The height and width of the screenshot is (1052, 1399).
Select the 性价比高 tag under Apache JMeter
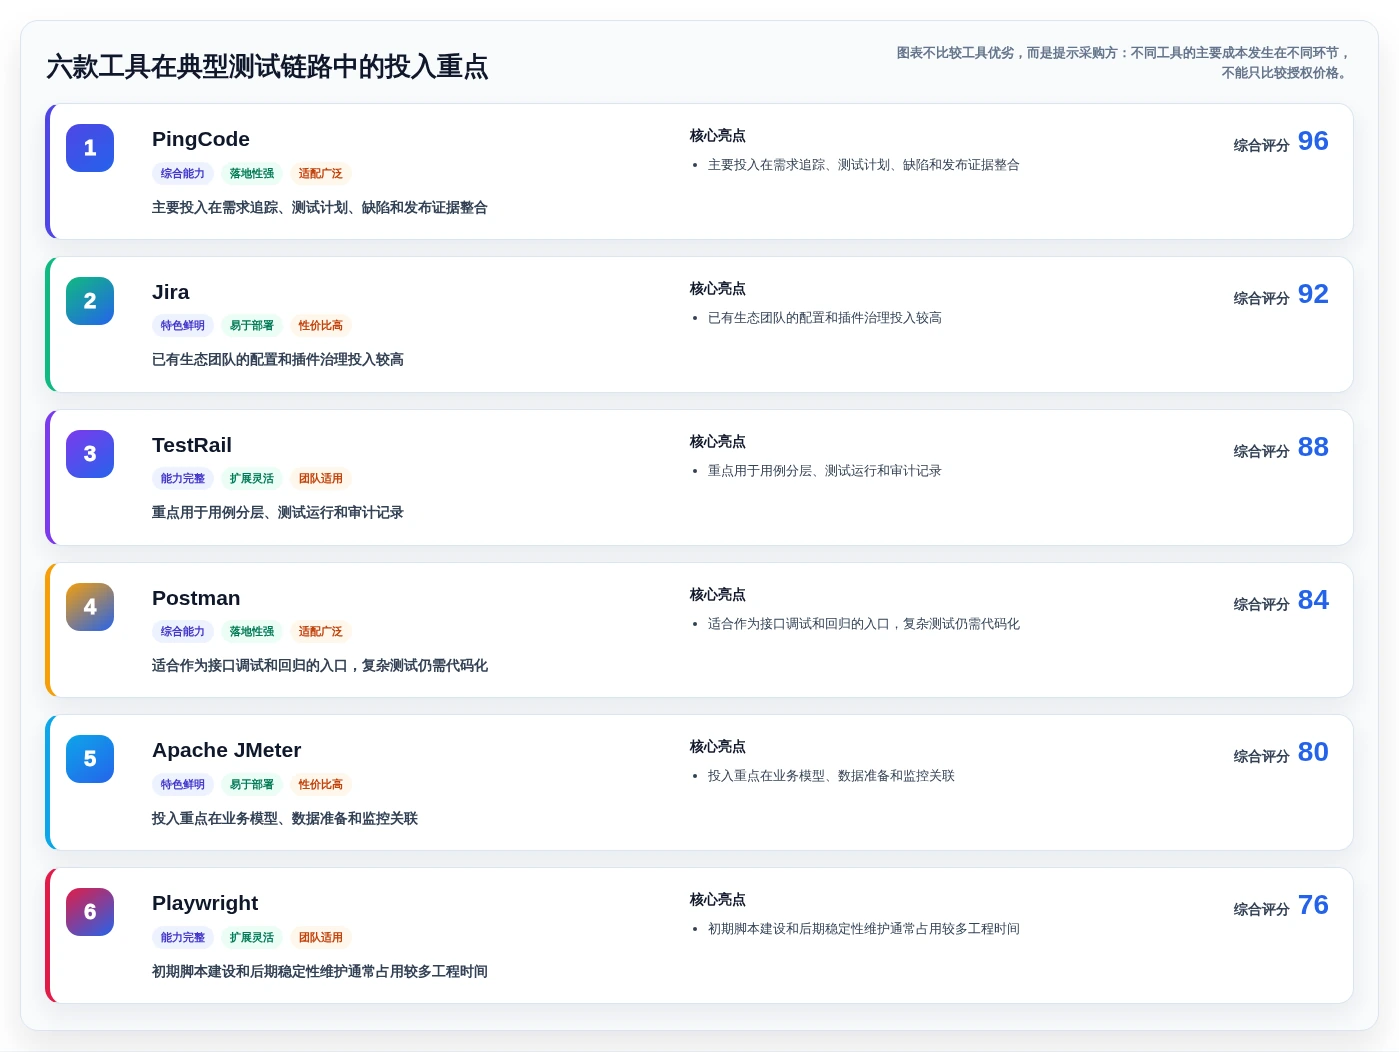[321, 784]
